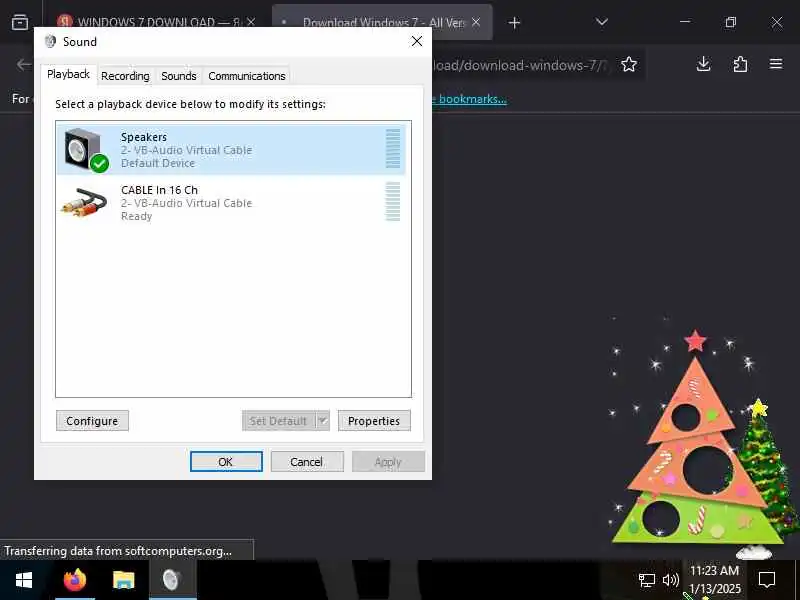Viewport: 800px width, 600px height.
Task: Click the "Default Device" status text
Action: (x=158, y=163)
